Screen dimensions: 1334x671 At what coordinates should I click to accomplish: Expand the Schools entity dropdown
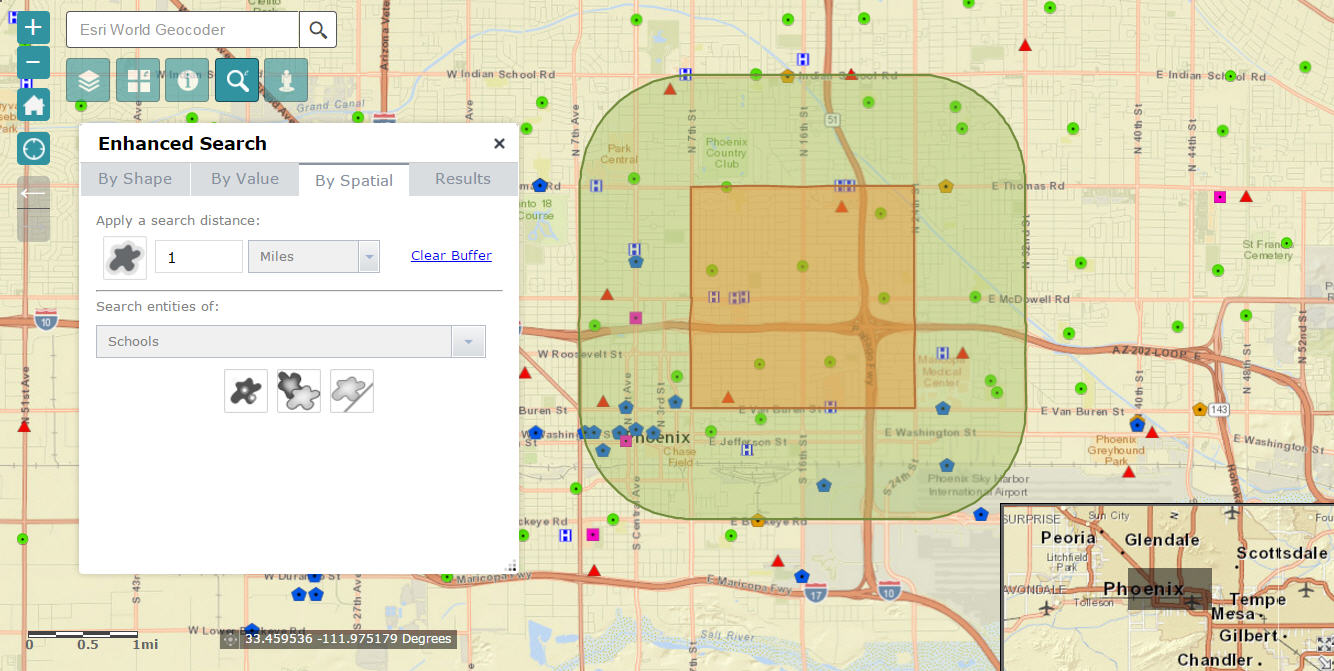(467, 342)
